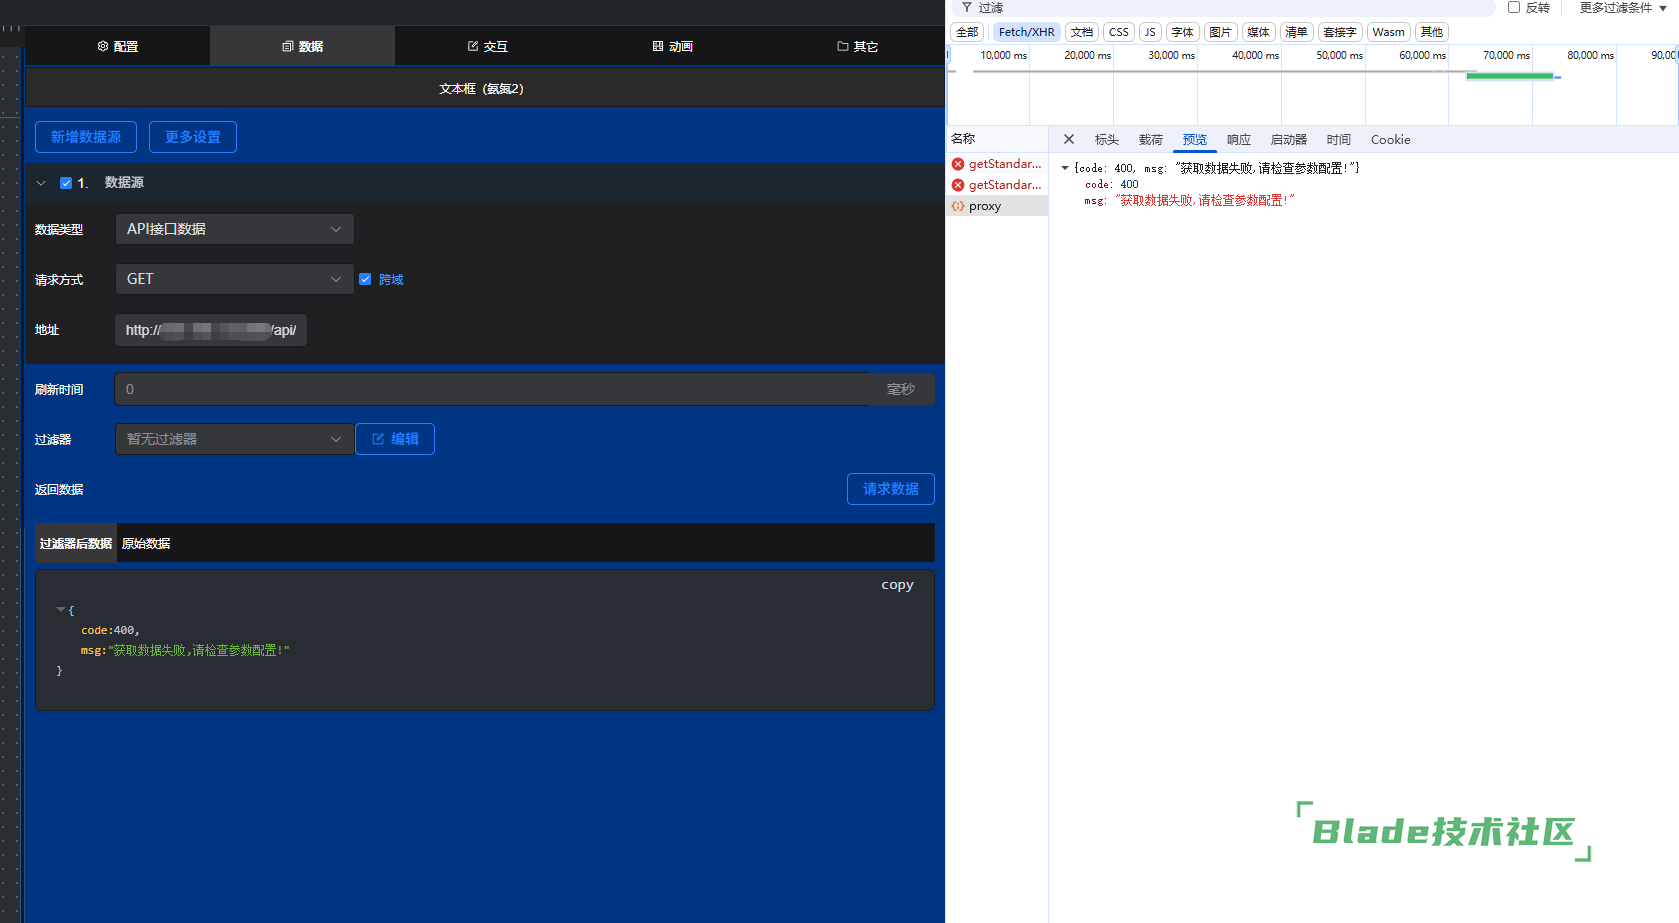Open the 数据类型 API接口数据 dropdown
Image resolution: width=1679 pixels, height=923 pixels.
click(234, 229)
